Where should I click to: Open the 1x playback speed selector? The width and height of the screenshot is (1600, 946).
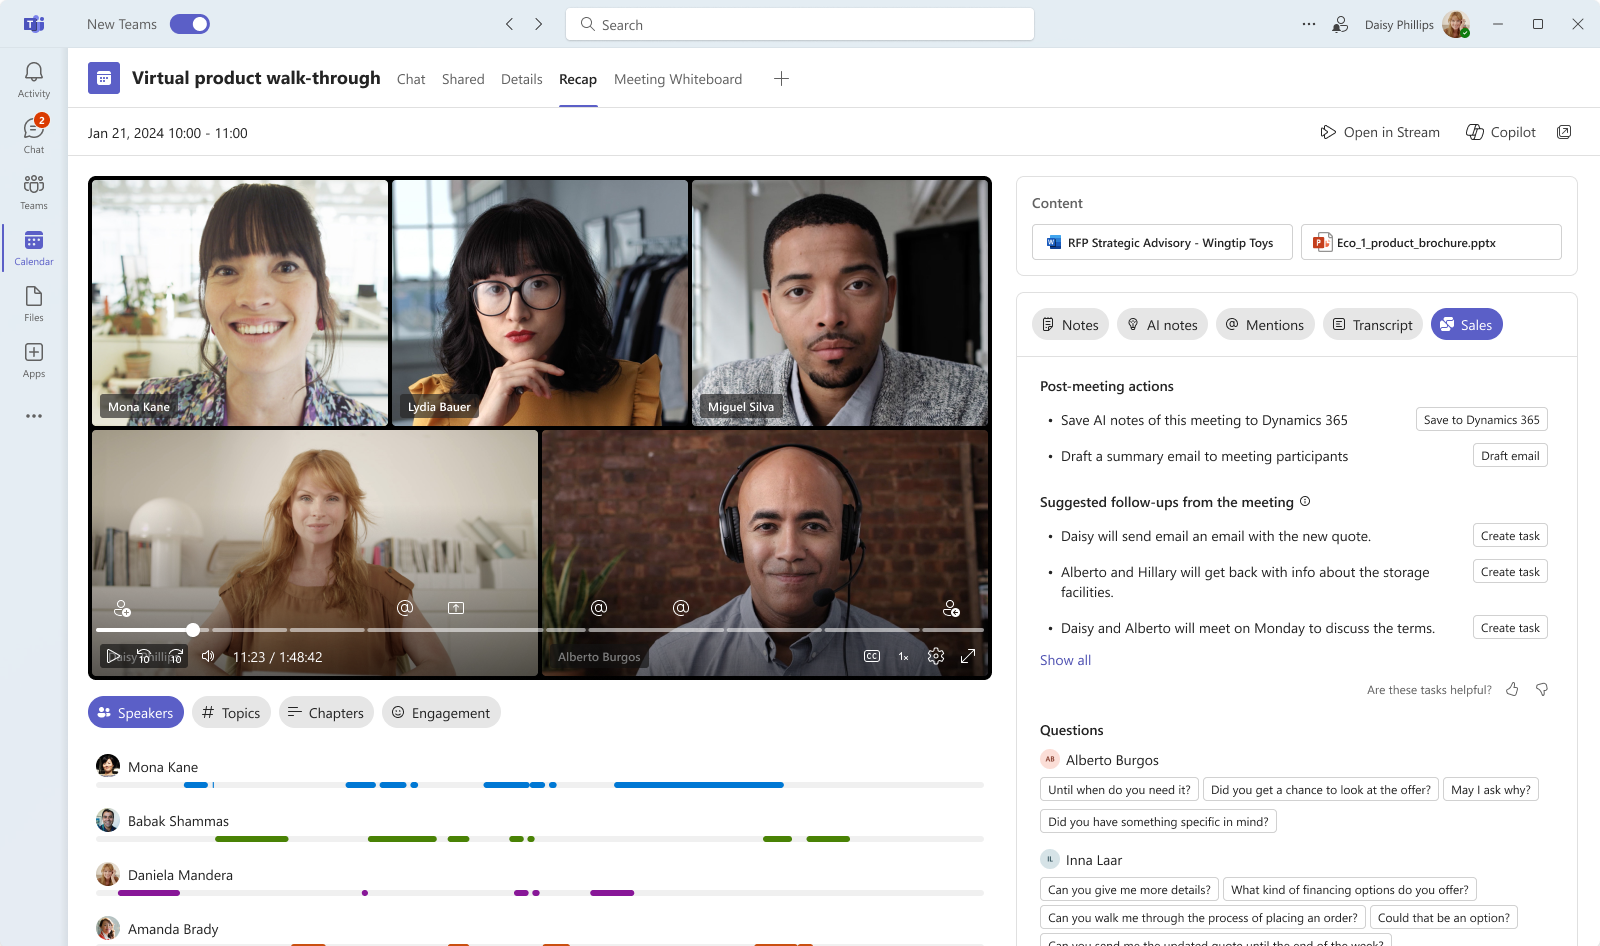[x=903, y=656]
